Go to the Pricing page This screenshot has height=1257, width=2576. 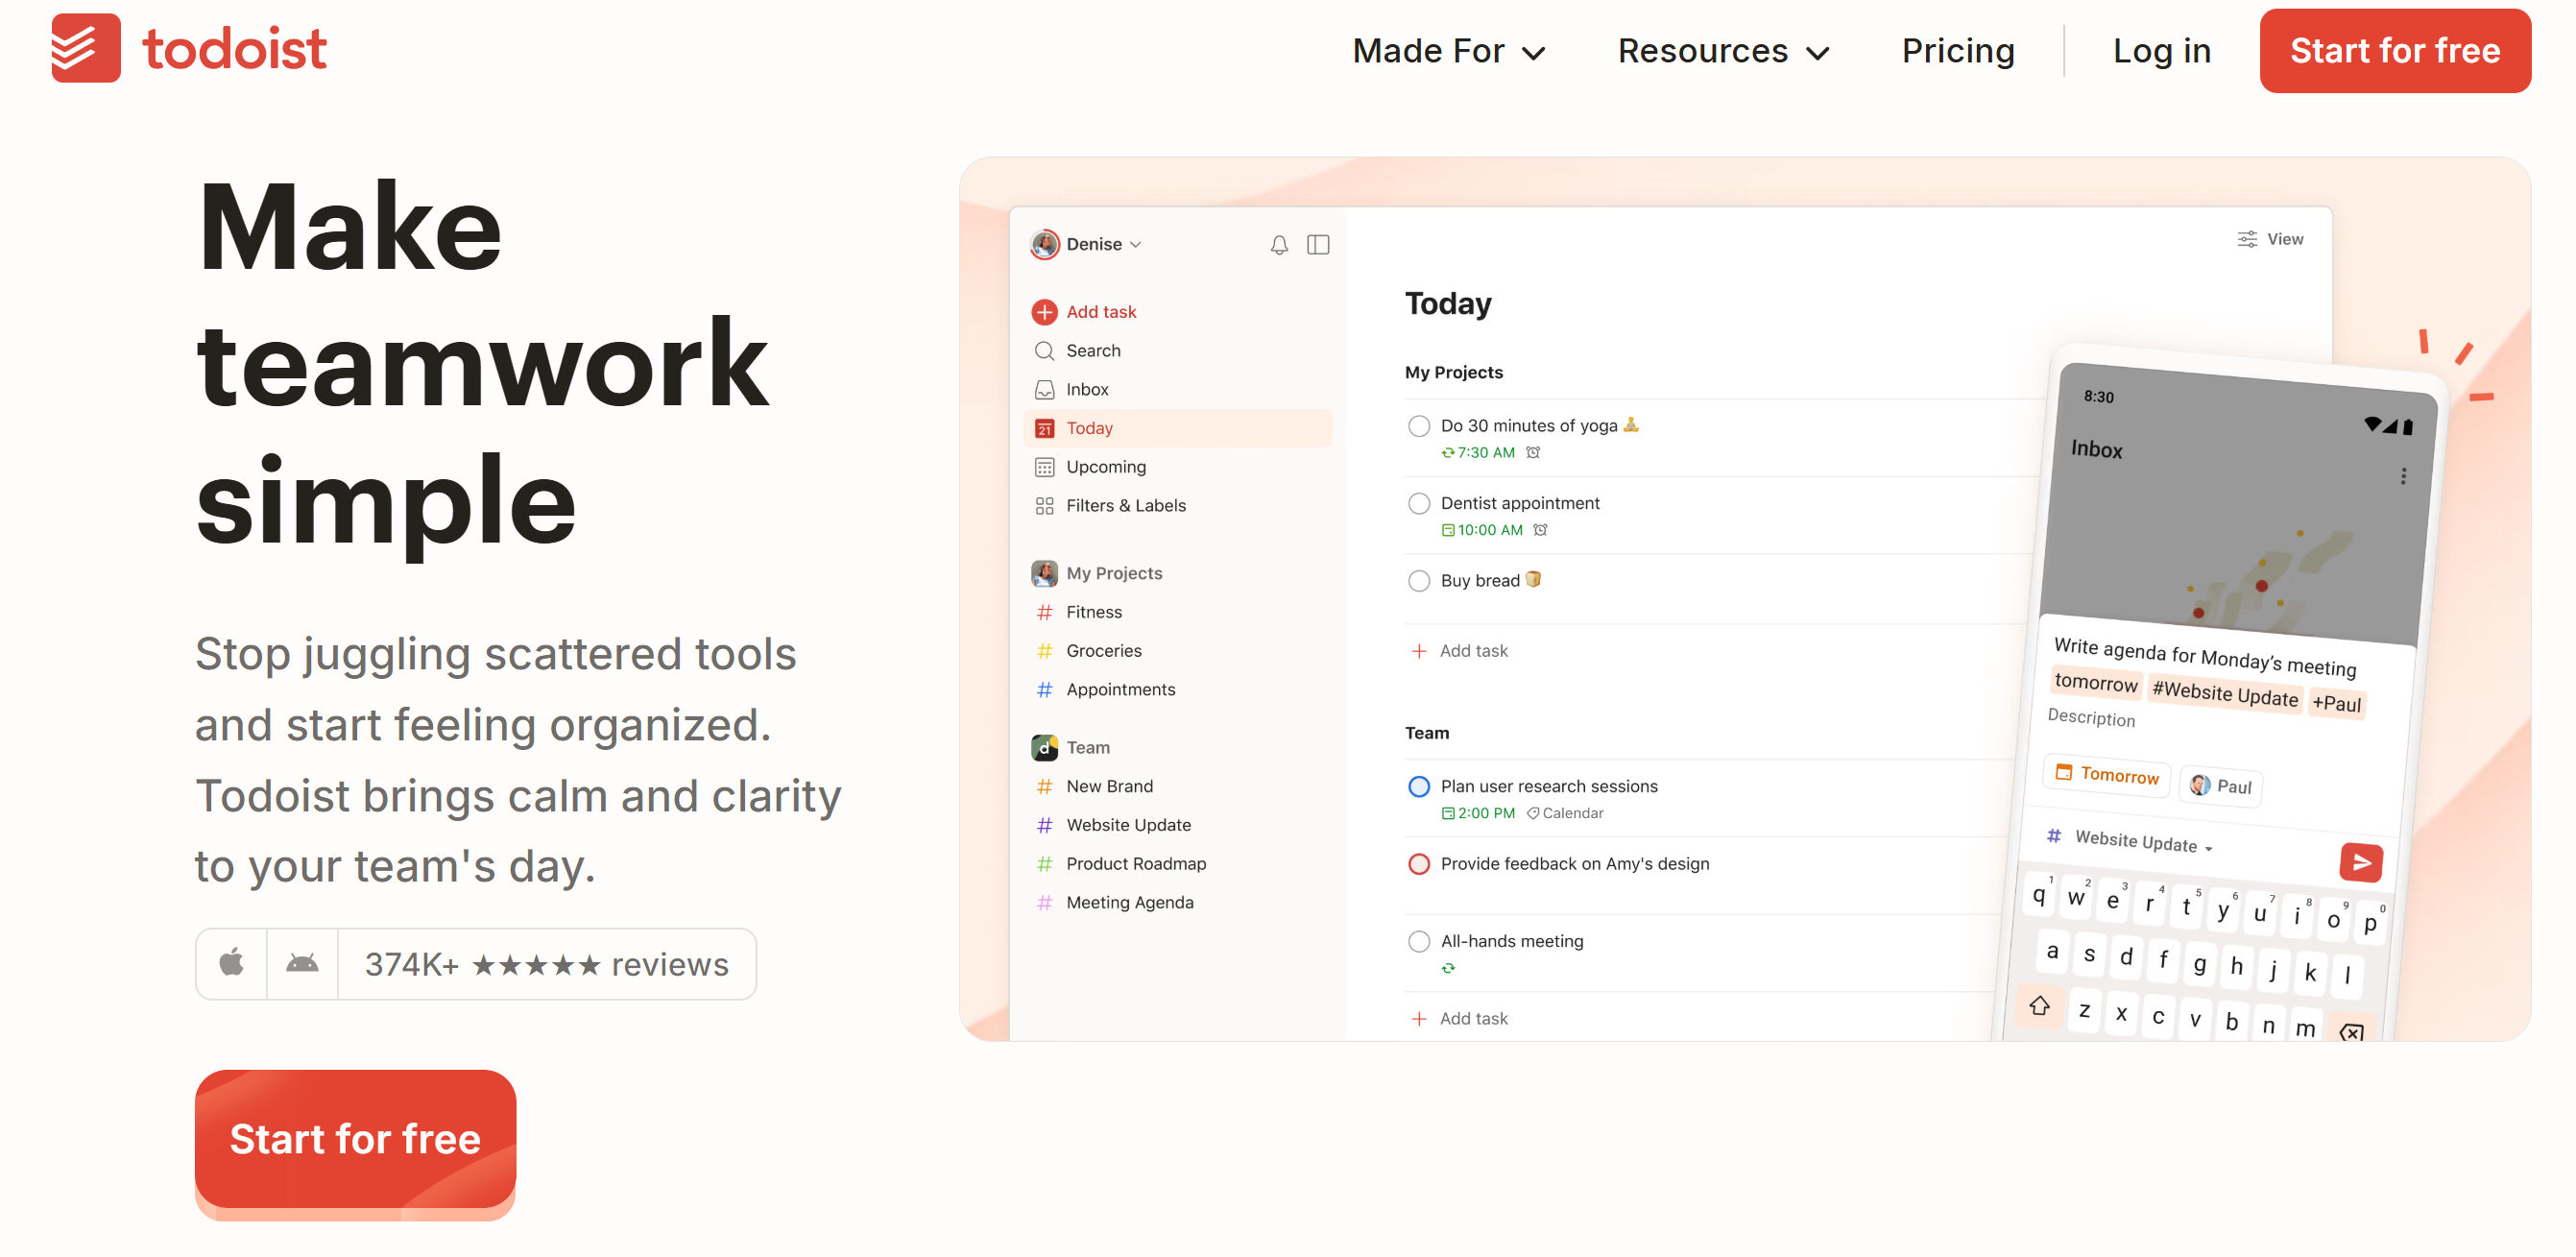[x=1958, y=50]
